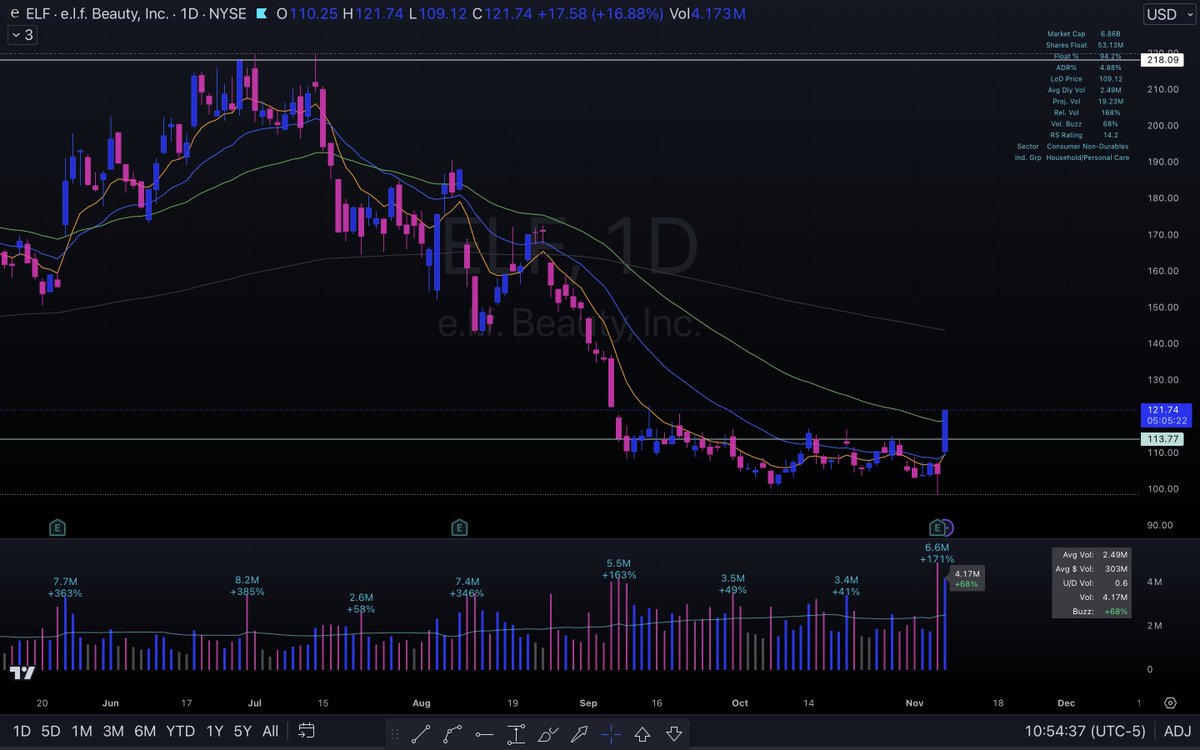
Task: Click the 218.09 horizontal line price label
Action: coord(1164,60)
